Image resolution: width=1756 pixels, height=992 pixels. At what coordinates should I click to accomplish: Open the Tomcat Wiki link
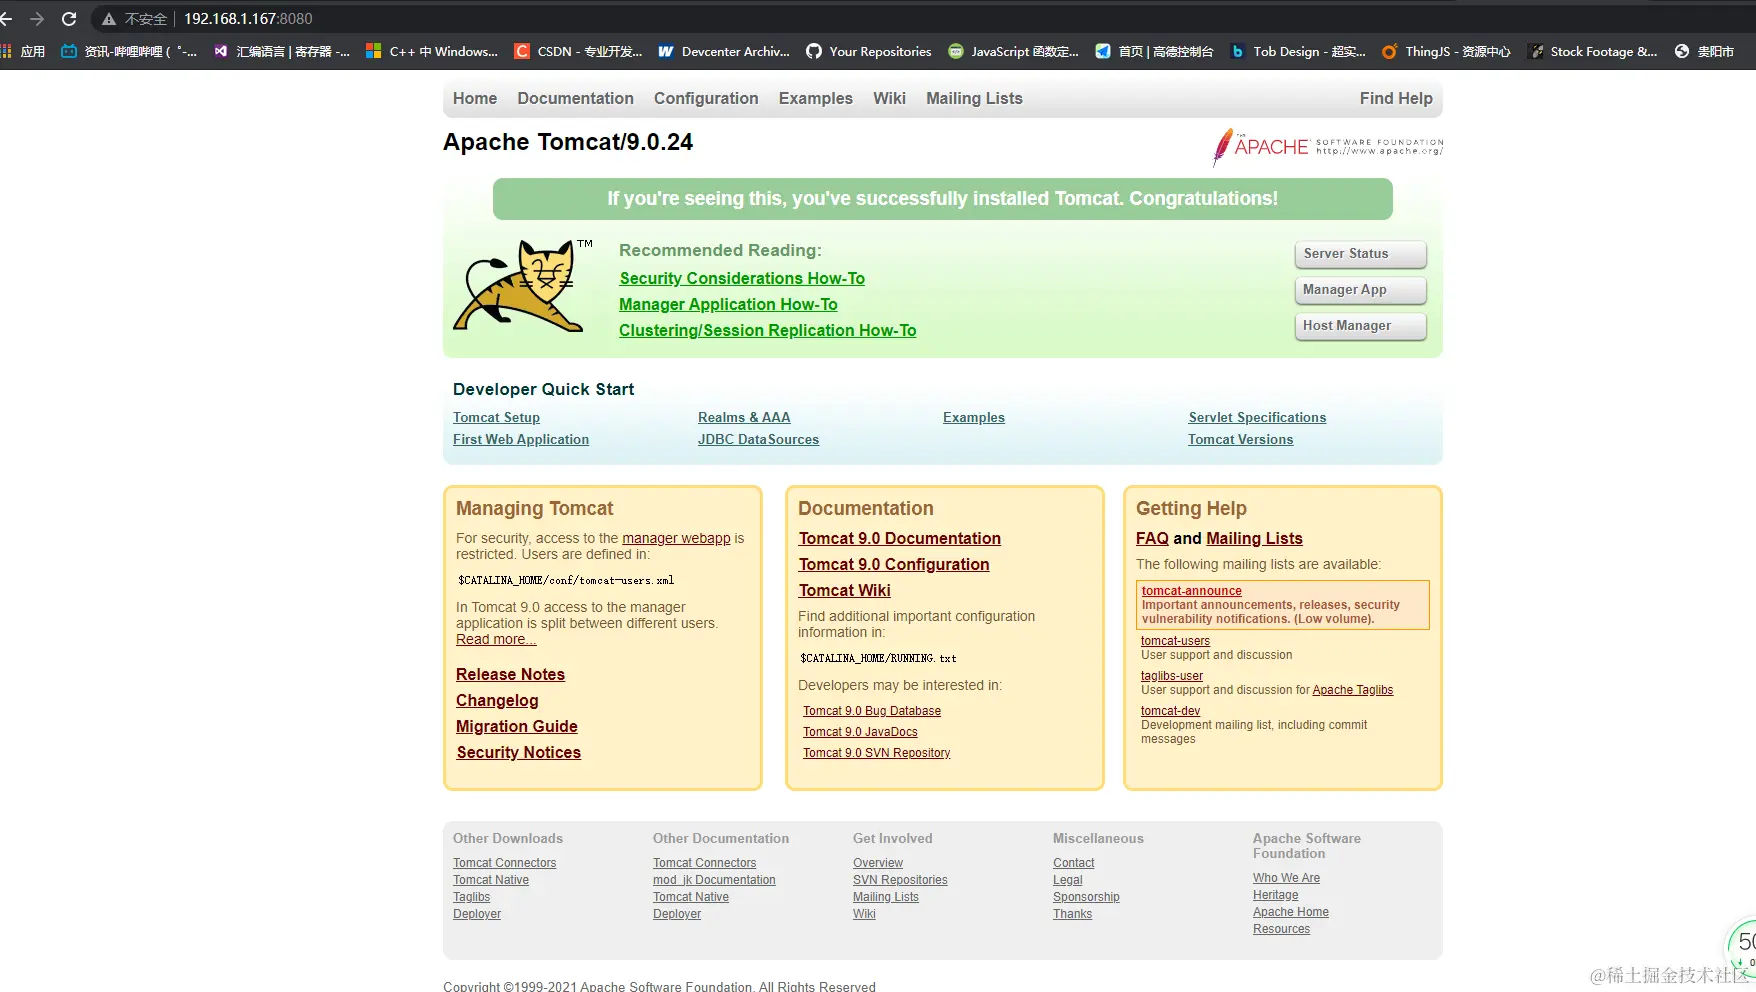pos(845,590)
